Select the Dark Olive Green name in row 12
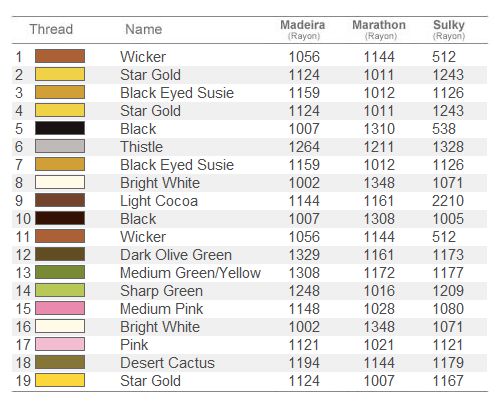The width and height of the screenshot is (500, 402). pos(176,255)
